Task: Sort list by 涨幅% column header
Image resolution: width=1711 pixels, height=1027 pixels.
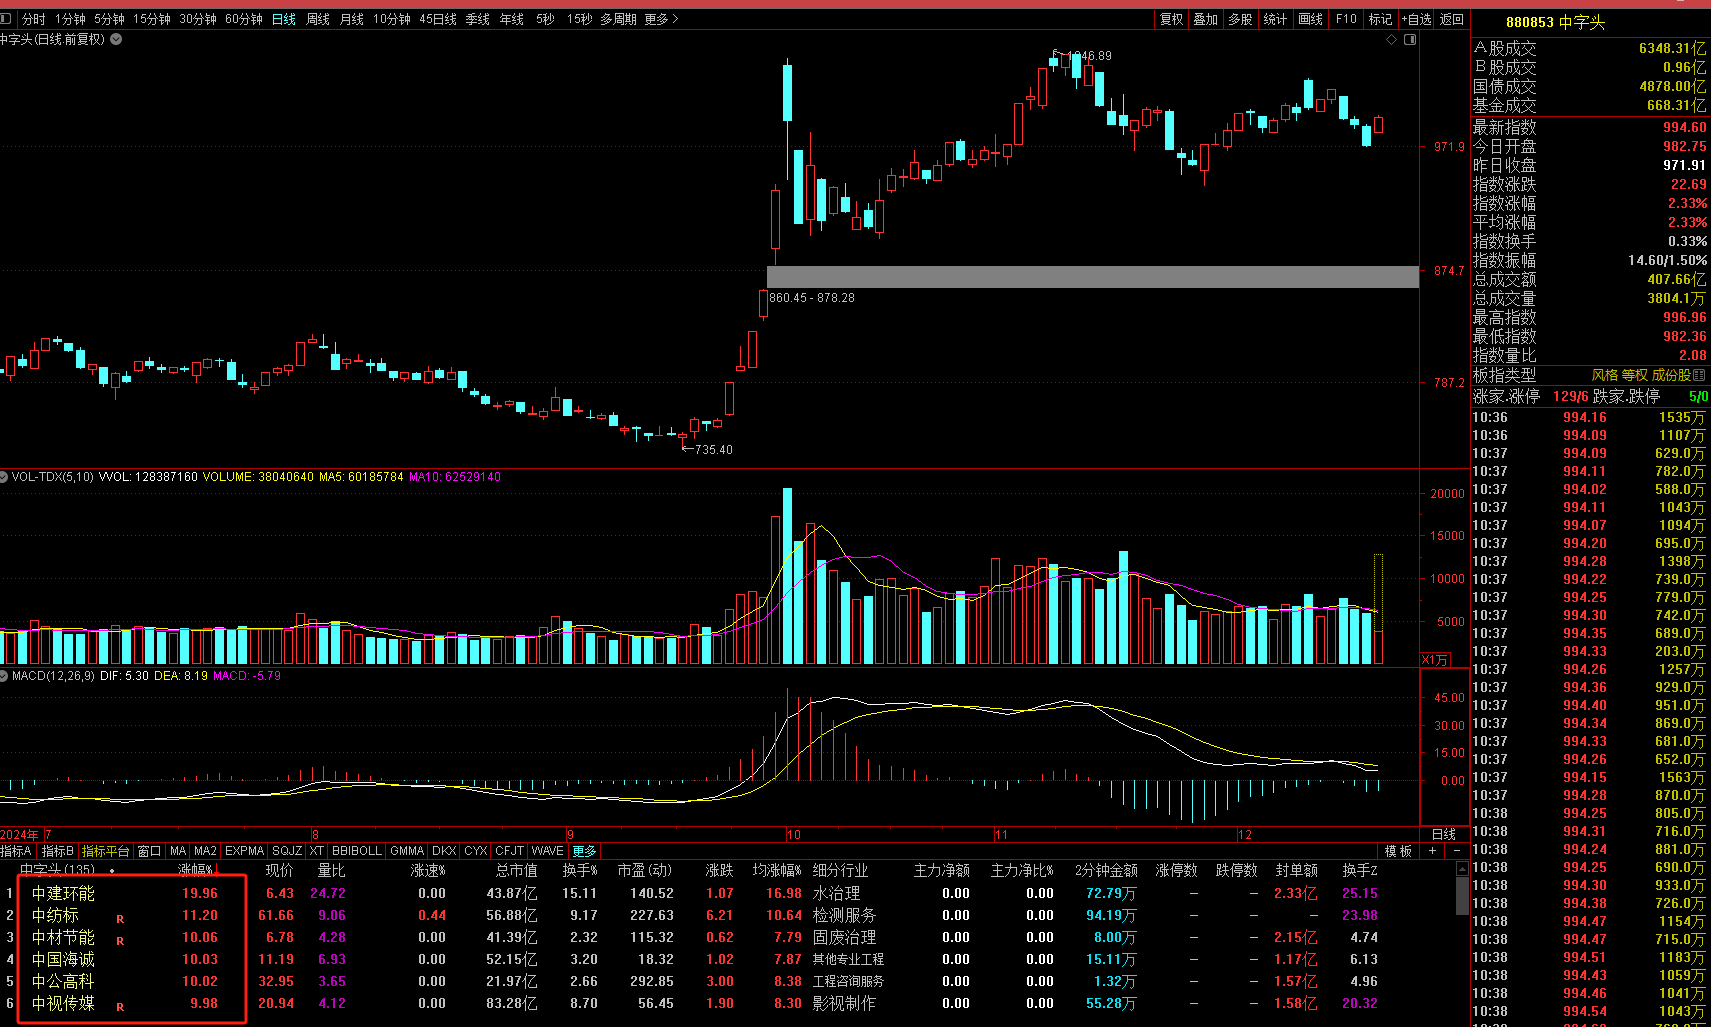Action: [196, 870]
